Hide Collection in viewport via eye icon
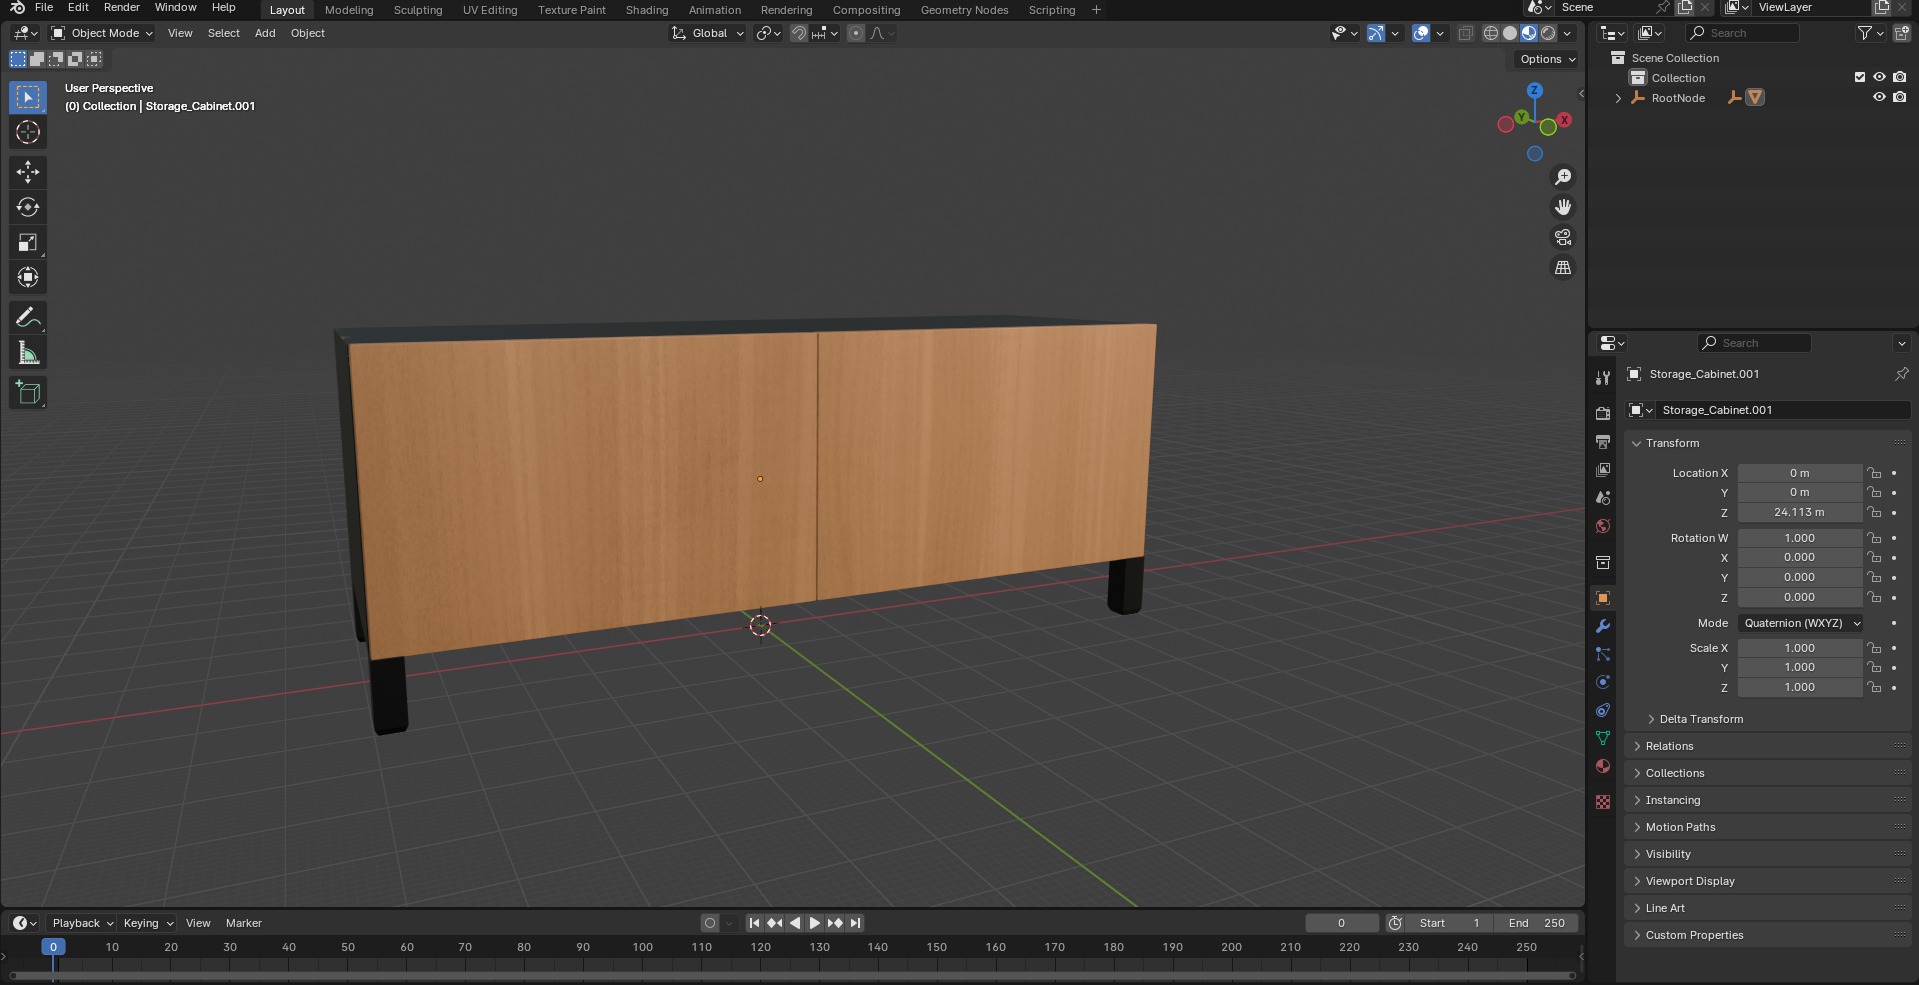1919x985 pixels. (1879, 77)
